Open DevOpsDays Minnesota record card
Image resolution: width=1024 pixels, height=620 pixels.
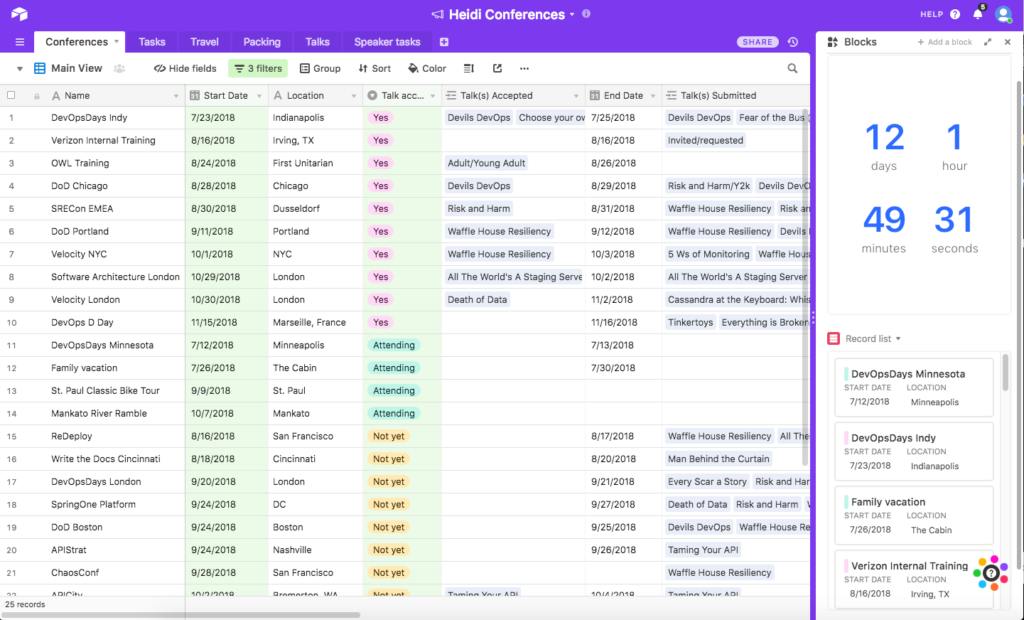coord(914,386)
